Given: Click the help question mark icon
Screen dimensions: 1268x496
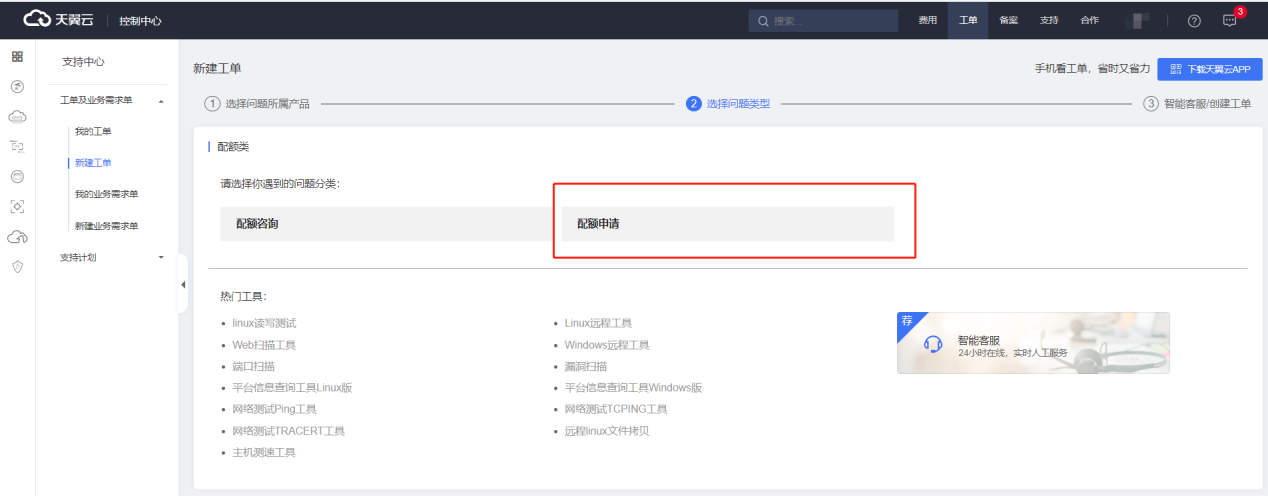Looking at the screenshot, I should [x=1194, y=21].
